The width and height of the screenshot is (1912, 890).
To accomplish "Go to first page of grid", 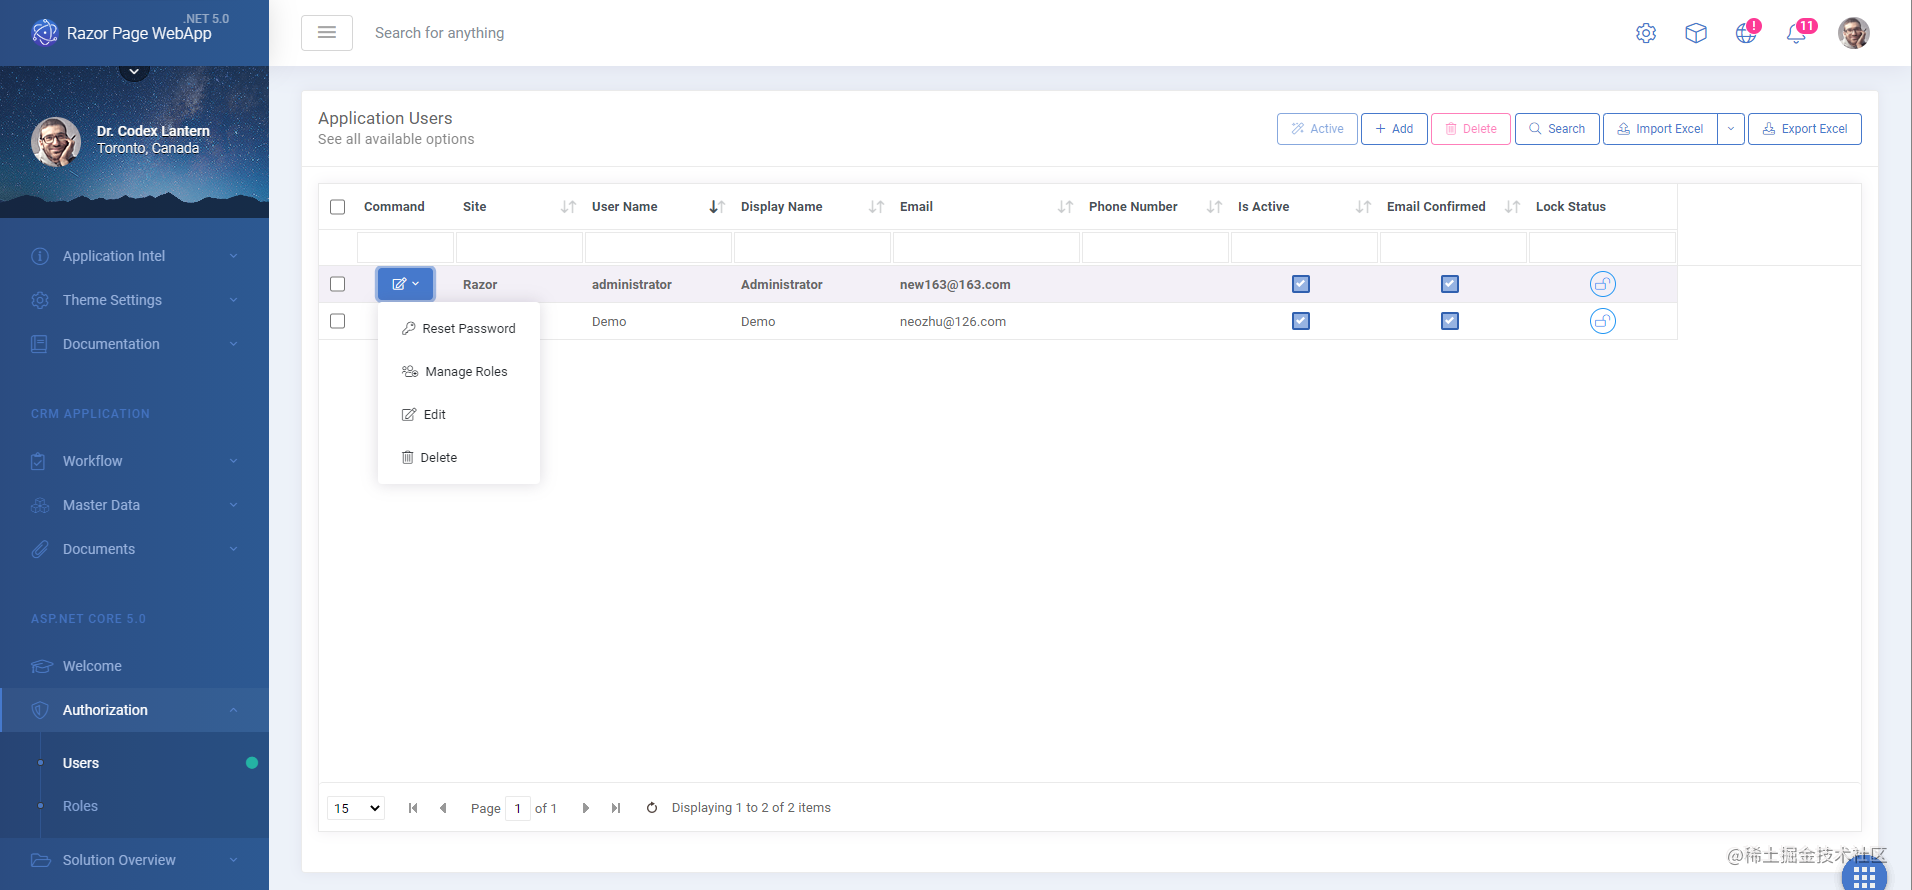I will pyautogui.click(x=413, y=808).
